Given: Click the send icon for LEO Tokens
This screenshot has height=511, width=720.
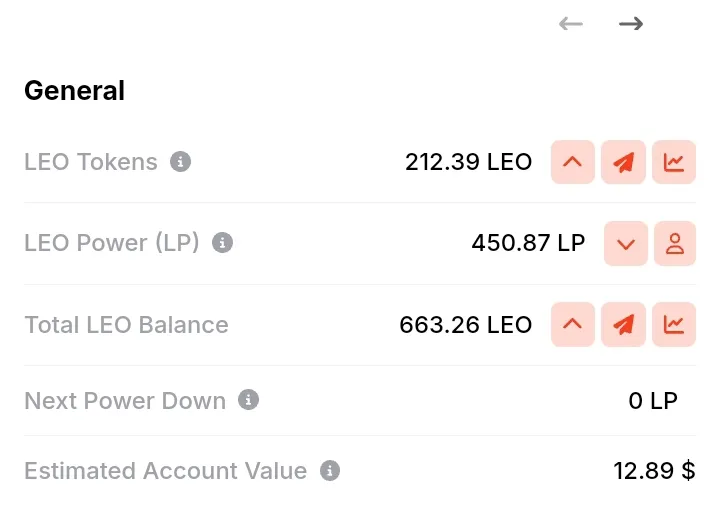Looking at the screenshot, I should [x=623, y=162].
